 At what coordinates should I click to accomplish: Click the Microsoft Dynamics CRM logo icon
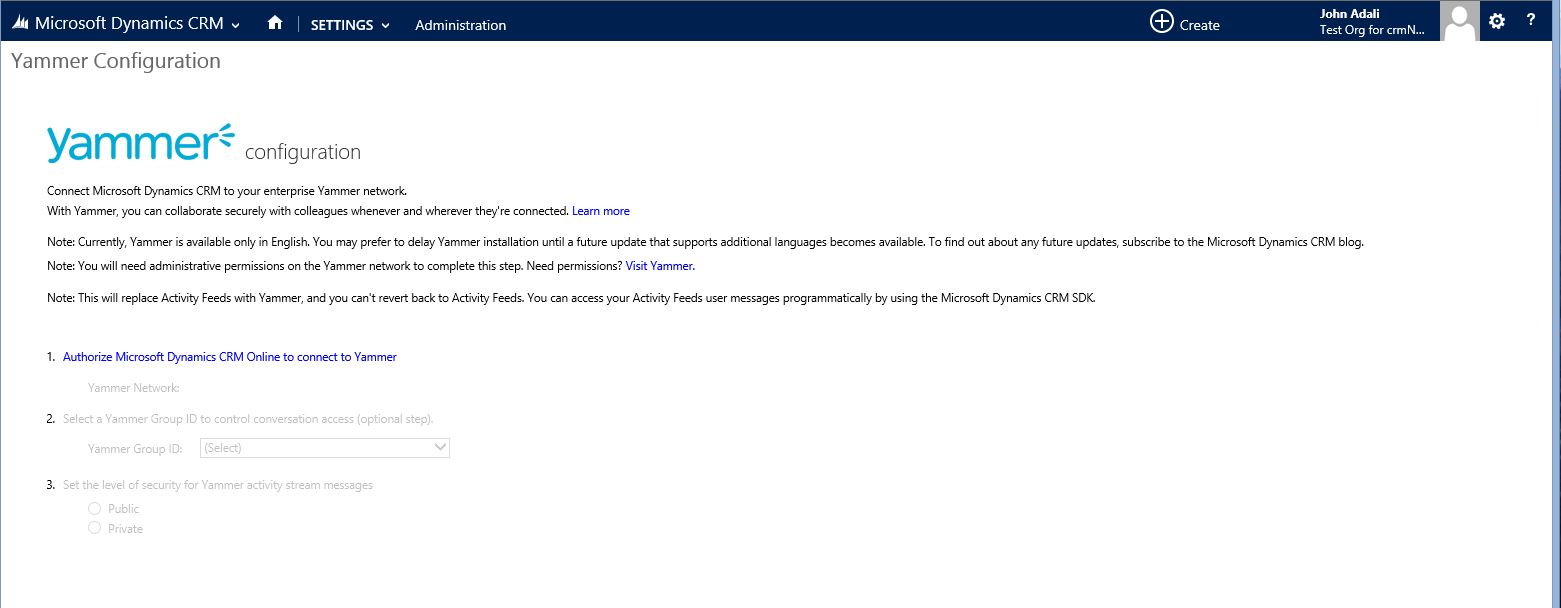point(20,24)
